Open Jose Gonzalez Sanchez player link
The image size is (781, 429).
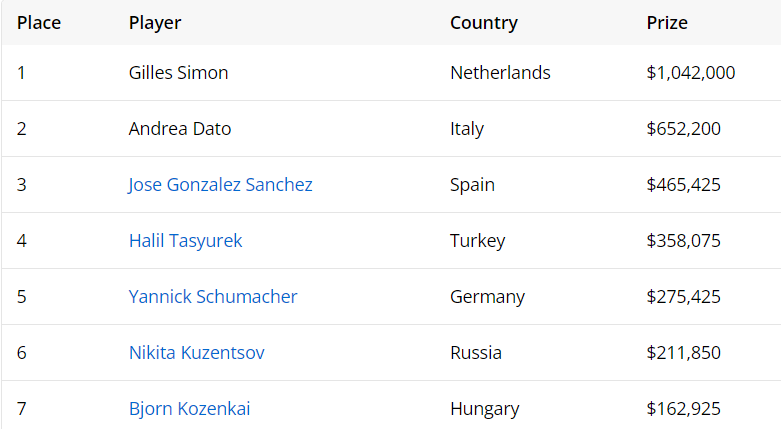[x=220, y=185]
